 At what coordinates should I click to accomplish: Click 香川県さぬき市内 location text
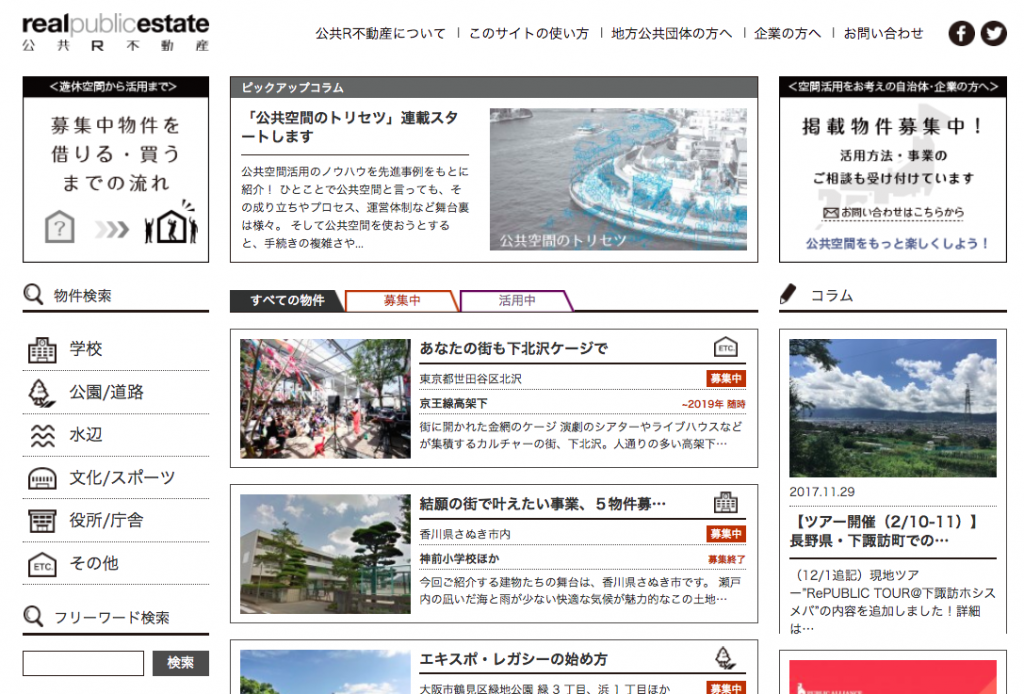point(465,534)
